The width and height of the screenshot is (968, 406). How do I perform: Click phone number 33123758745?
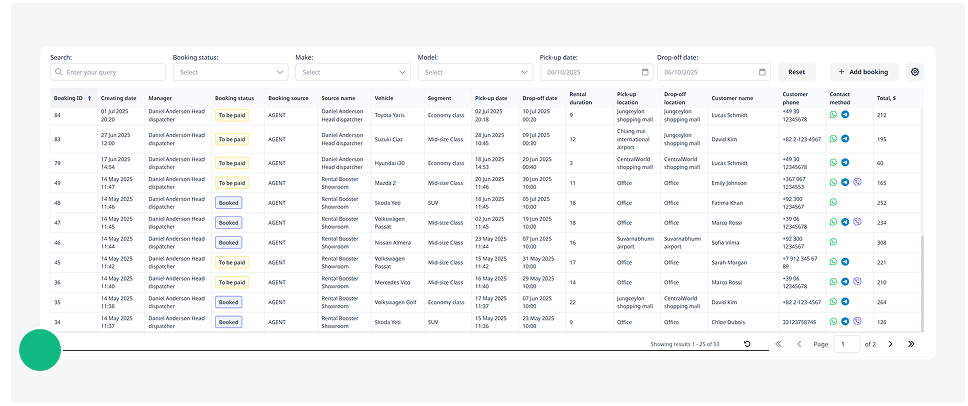[800, 321]
